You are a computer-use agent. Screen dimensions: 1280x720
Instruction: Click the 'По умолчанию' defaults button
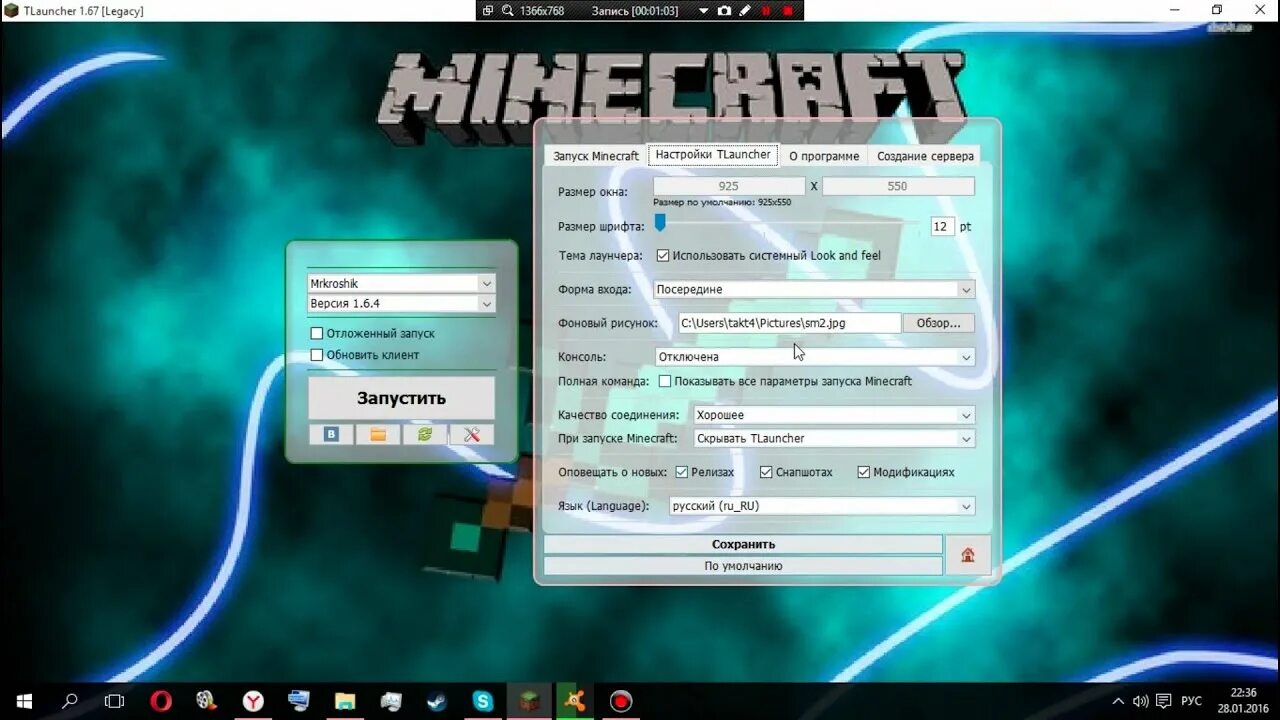(743, 566)
